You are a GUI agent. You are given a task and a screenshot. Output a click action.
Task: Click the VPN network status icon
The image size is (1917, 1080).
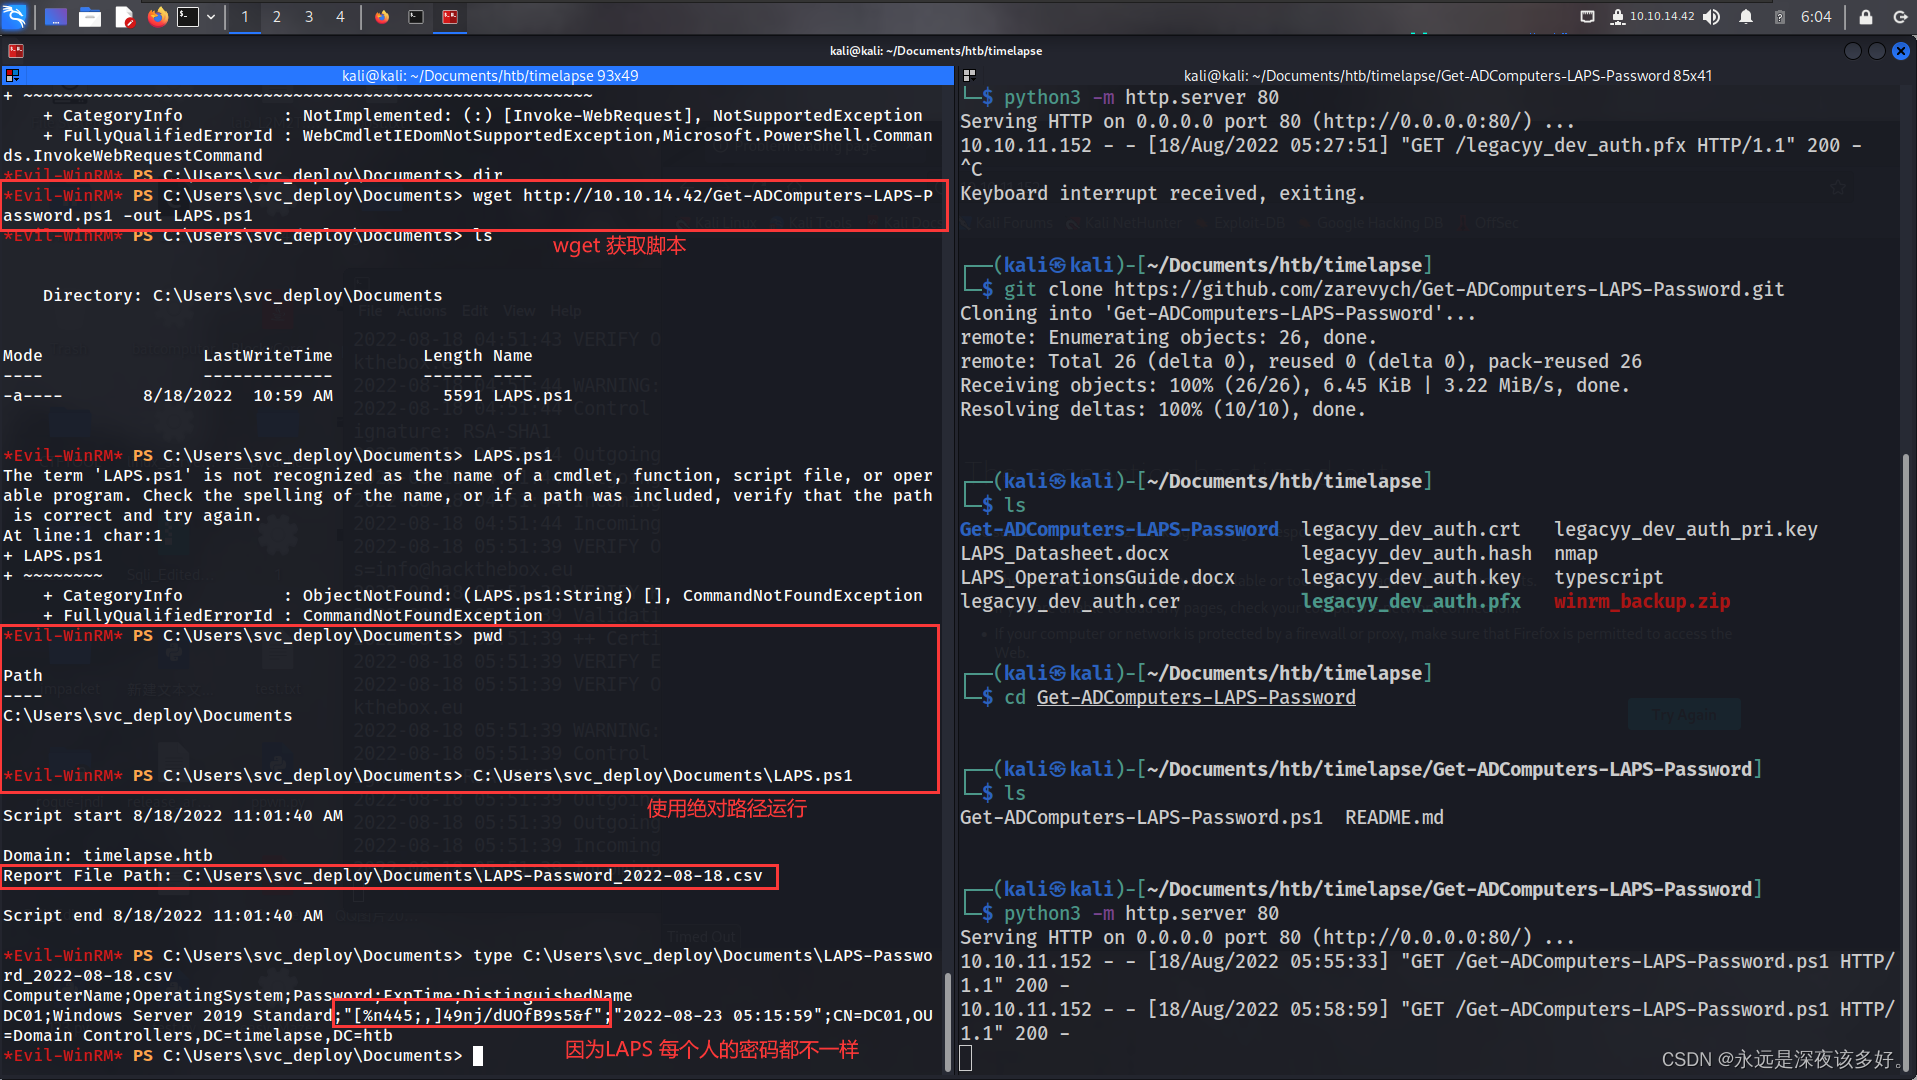[x=1617, y=17]
